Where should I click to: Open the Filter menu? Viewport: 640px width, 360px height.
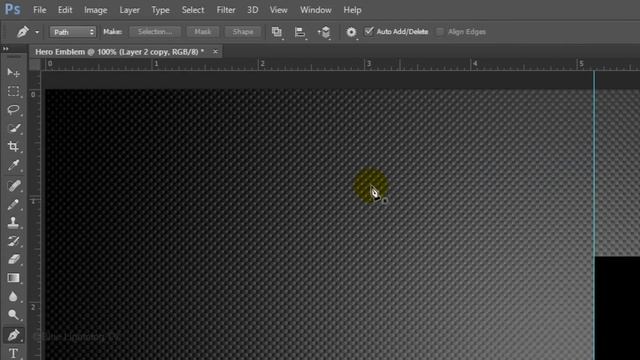pyautogui.click(x=226, y=10)
